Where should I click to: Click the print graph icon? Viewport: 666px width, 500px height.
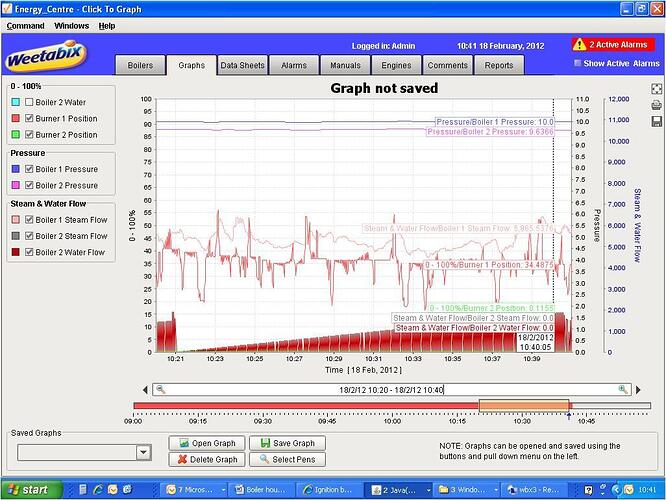tap(656, 105)
